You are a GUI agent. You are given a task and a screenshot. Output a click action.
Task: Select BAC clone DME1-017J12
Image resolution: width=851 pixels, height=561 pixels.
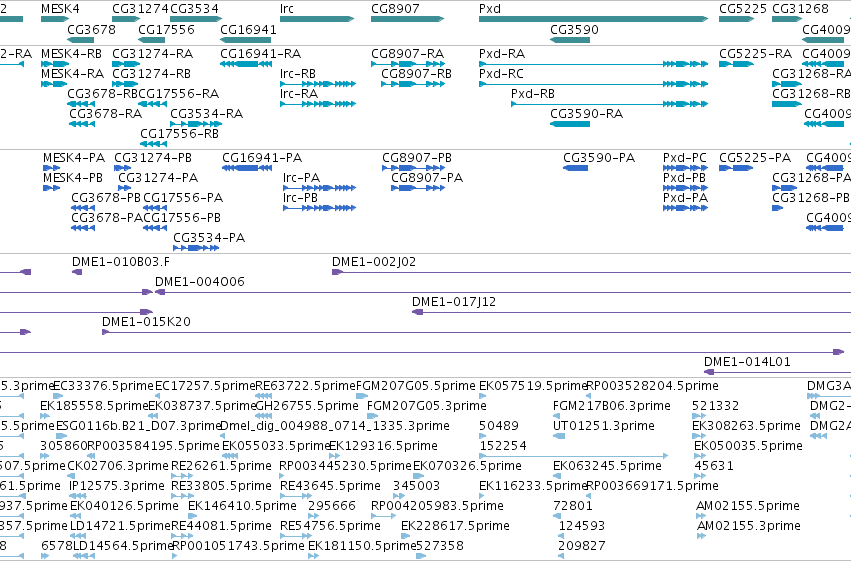pos(454,302)
